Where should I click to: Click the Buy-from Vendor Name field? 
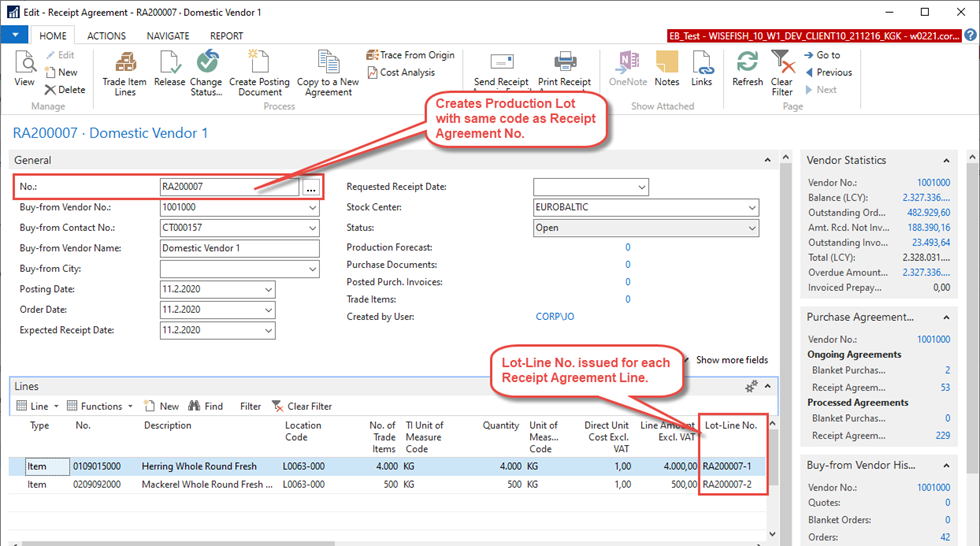(x=239, y=249)
